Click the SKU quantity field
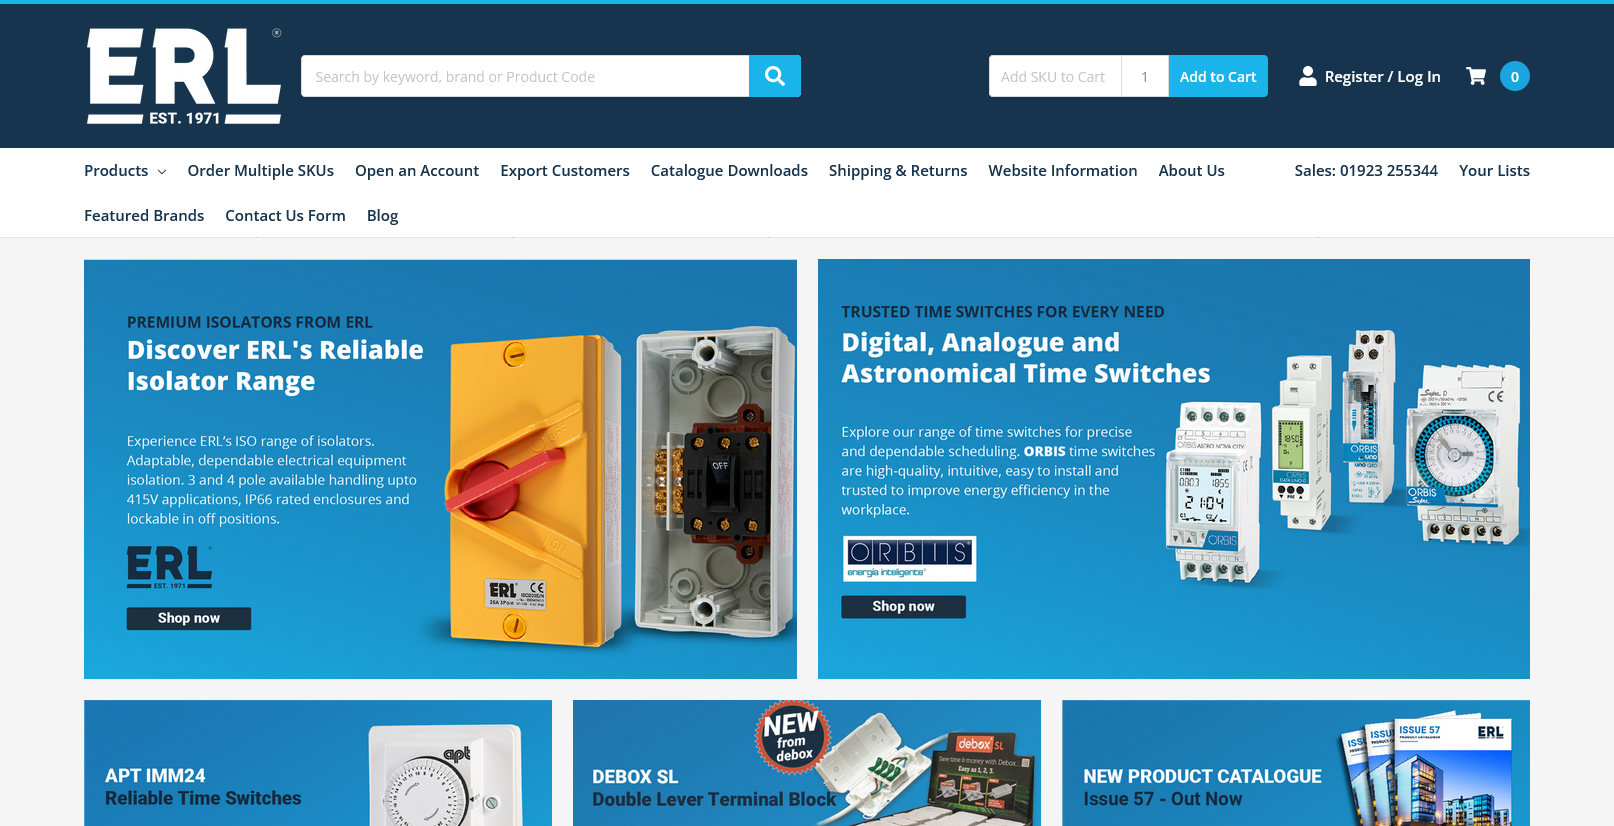 point(1144,76)
